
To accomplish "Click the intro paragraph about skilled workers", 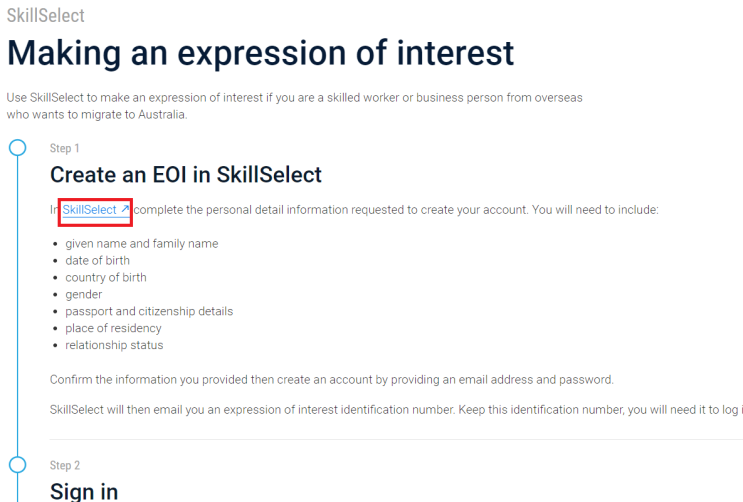I will (294, 106).
